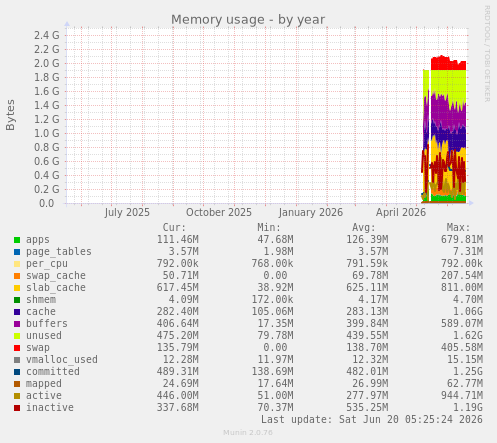Click the 'slab_cache' legend label
Image resolution: width=497 pixels, height=443 pixels.
[56, 288]
